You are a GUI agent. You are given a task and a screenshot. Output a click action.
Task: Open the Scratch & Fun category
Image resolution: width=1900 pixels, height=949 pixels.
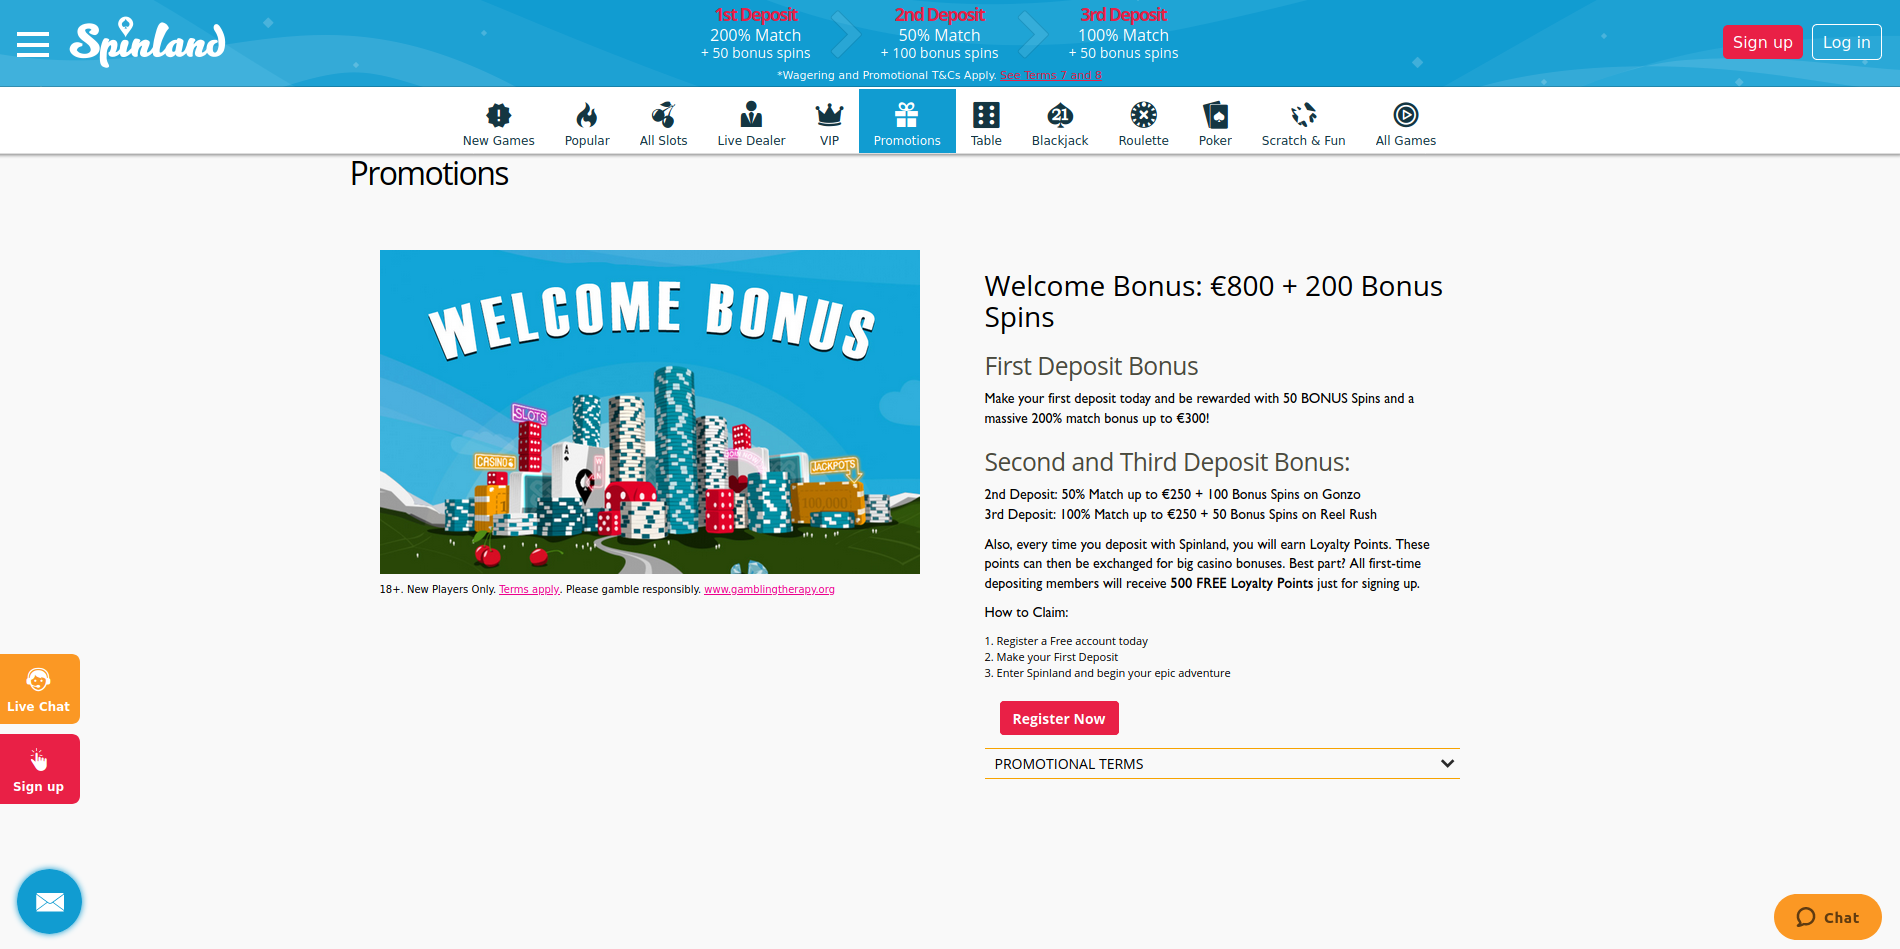[x=1303, y=123]
